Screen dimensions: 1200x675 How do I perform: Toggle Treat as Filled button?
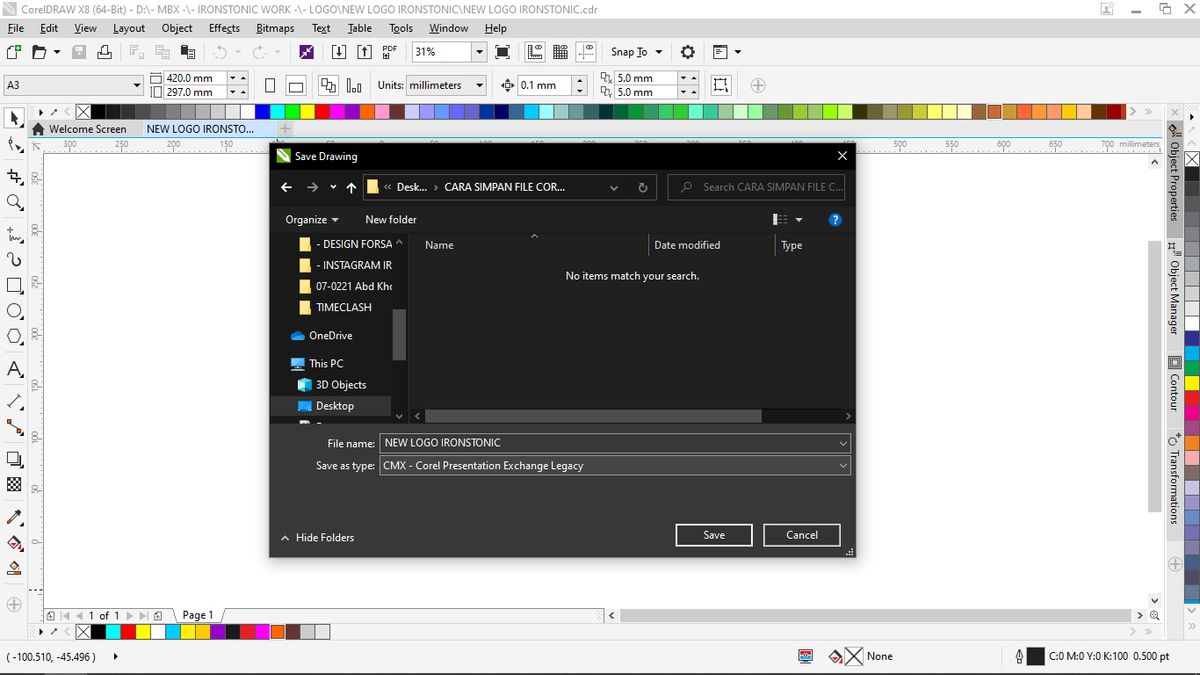coord(722,85)
